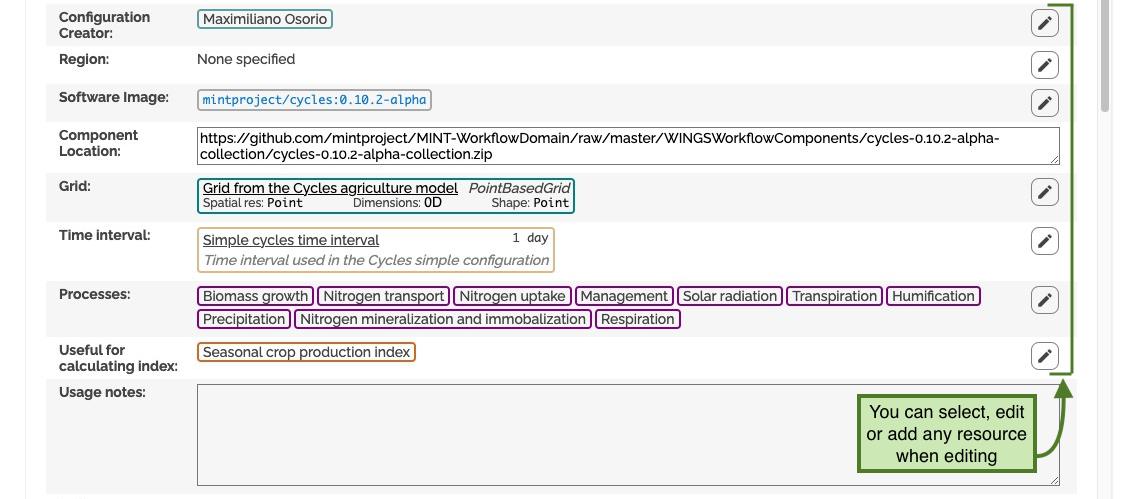Viewport: 1138px width, 499px height.
Task: Click the mintproject/cycles:0.10.2-alpha image tag
Action: 314,100
